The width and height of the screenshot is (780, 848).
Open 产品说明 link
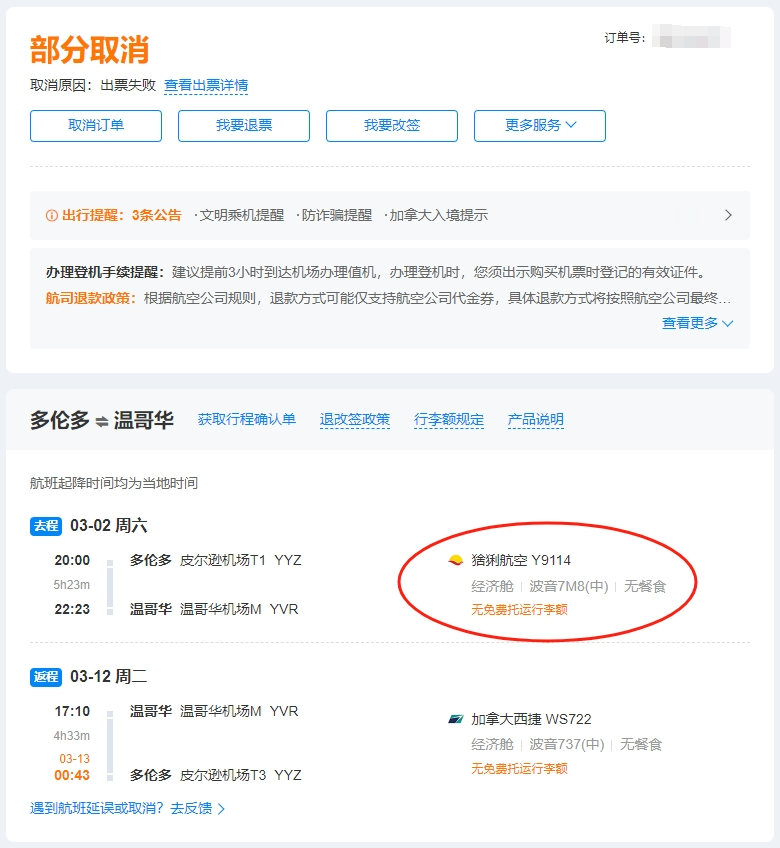coord(536,420)
